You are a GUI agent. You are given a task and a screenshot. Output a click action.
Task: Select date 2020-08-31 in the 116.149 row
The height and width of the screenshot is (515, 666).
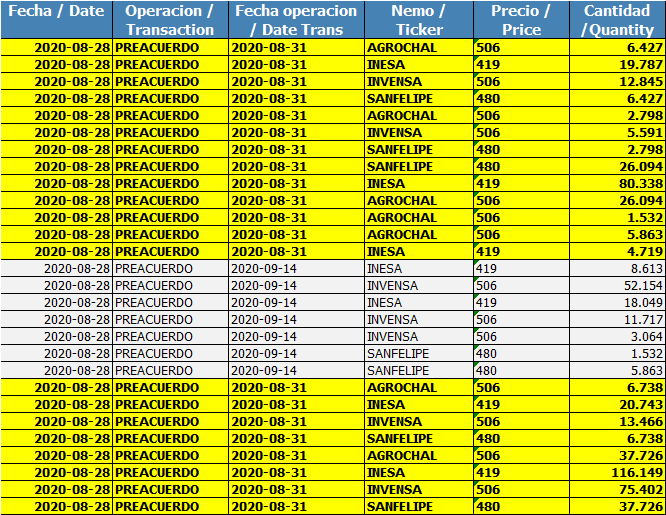click(296, 473)
